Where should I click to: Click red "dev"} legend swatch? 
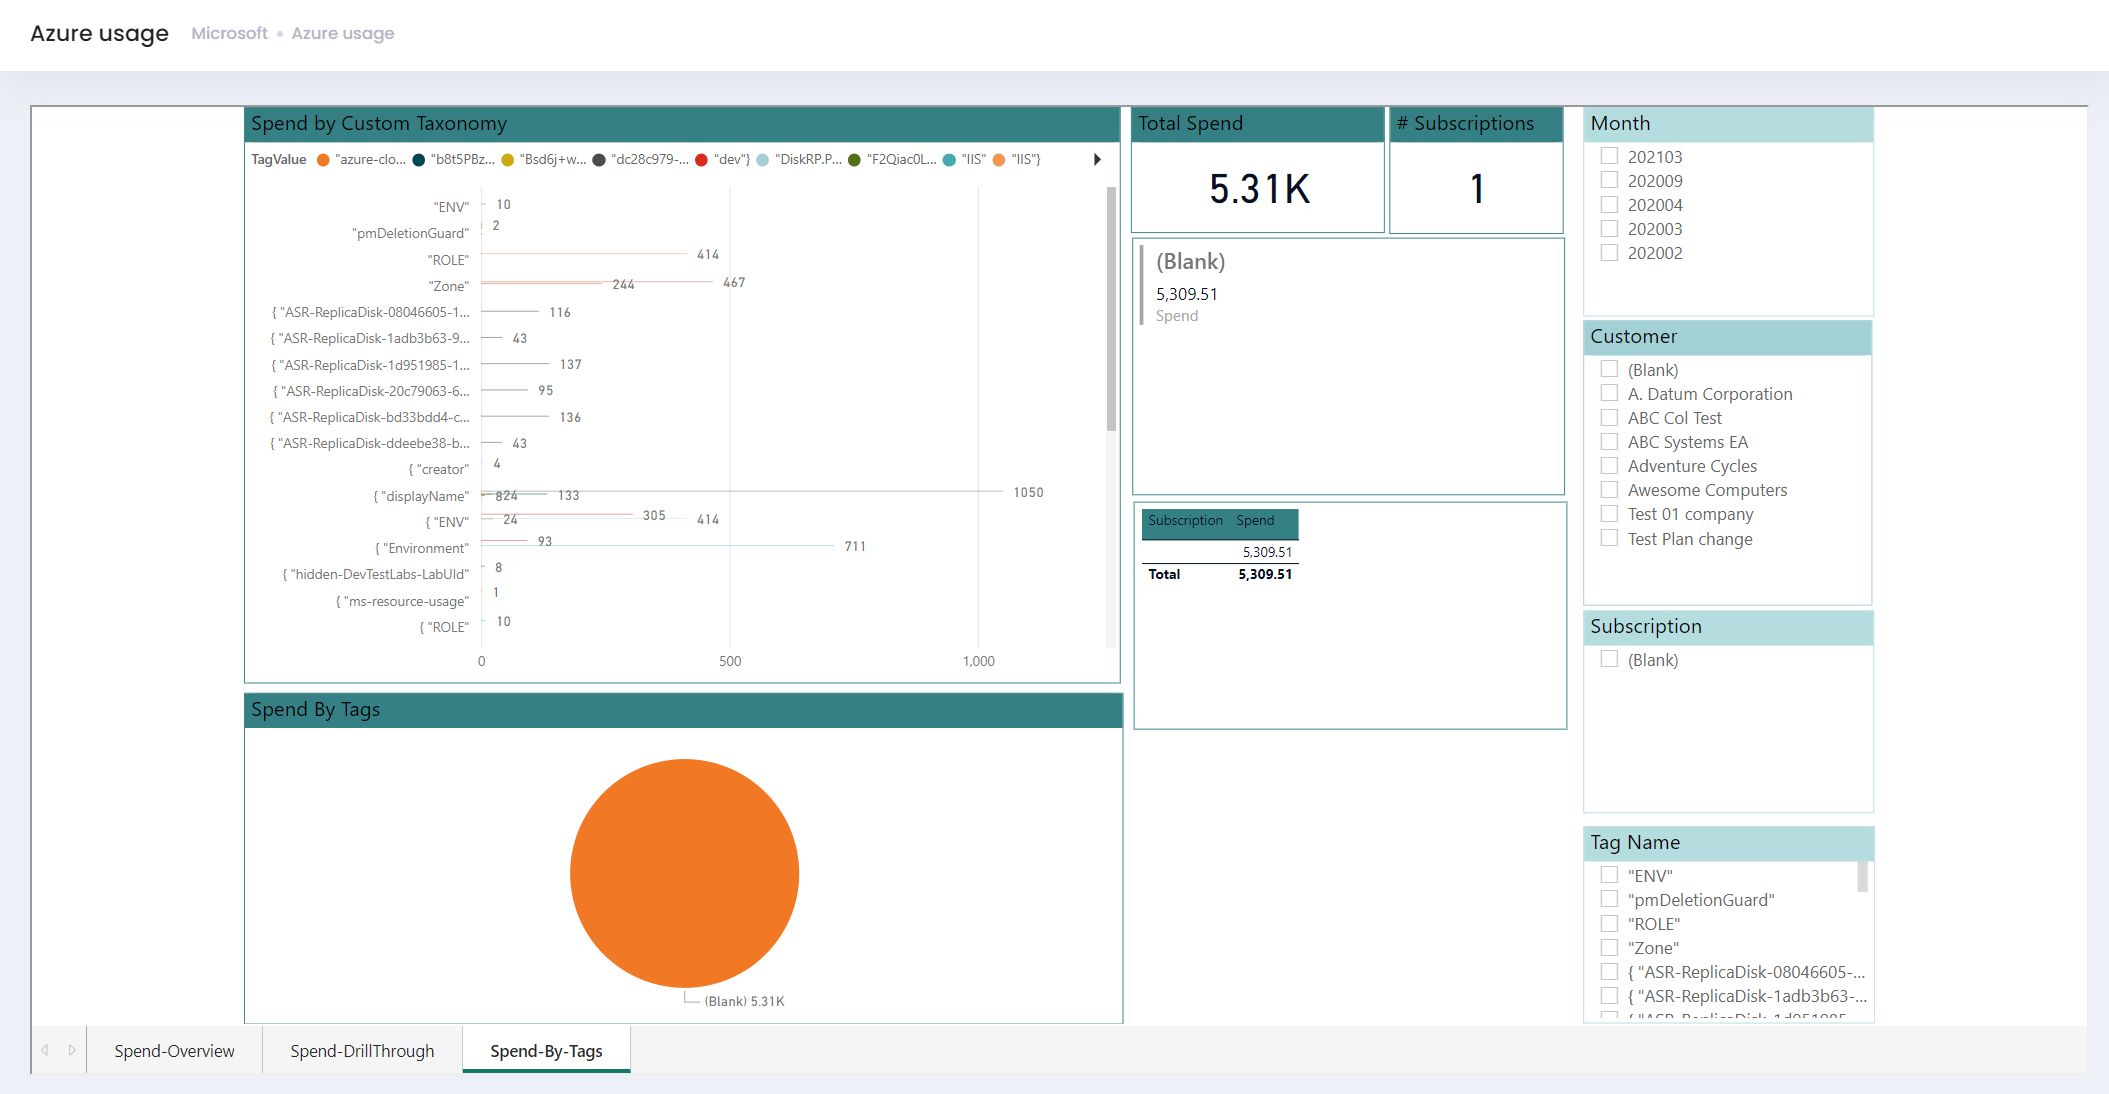point(702,159)
